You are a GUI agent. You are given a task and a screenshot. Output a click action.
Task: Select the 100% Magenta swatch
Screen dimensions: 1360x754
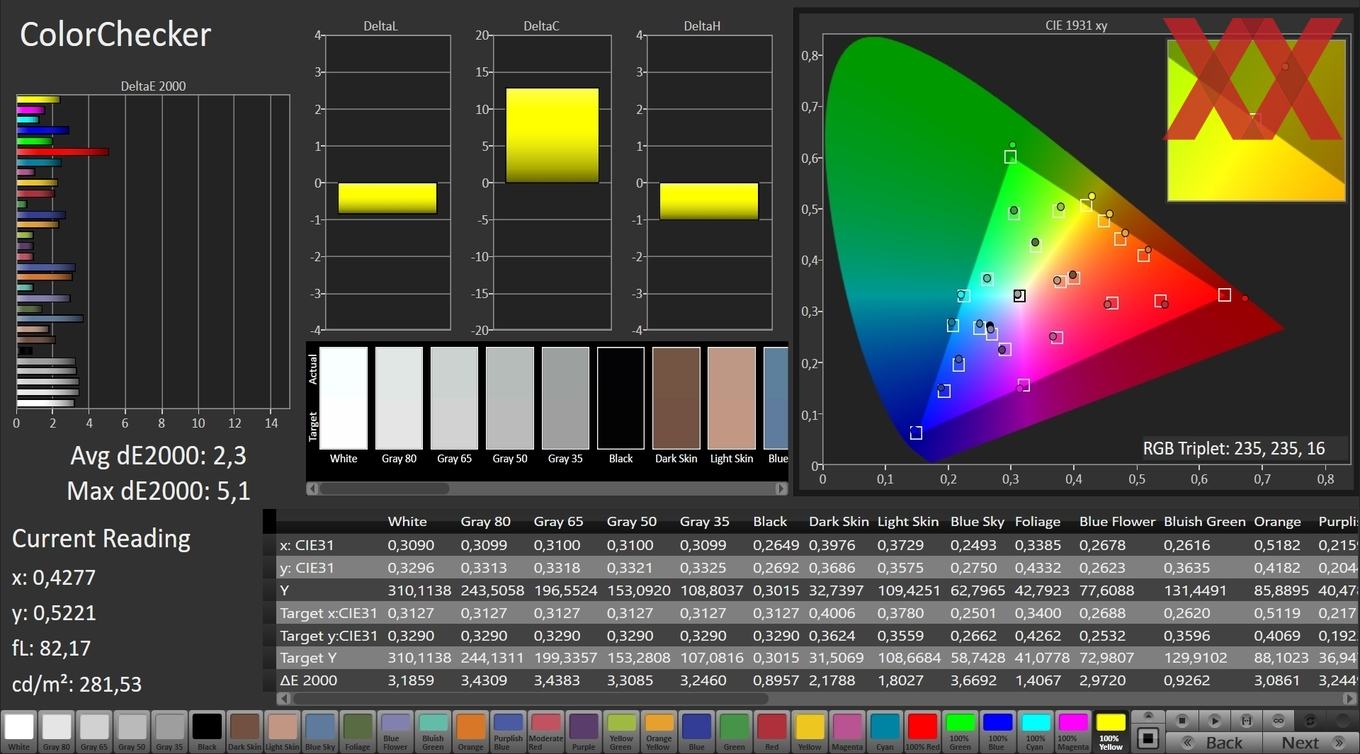(x=1073, y=731)
